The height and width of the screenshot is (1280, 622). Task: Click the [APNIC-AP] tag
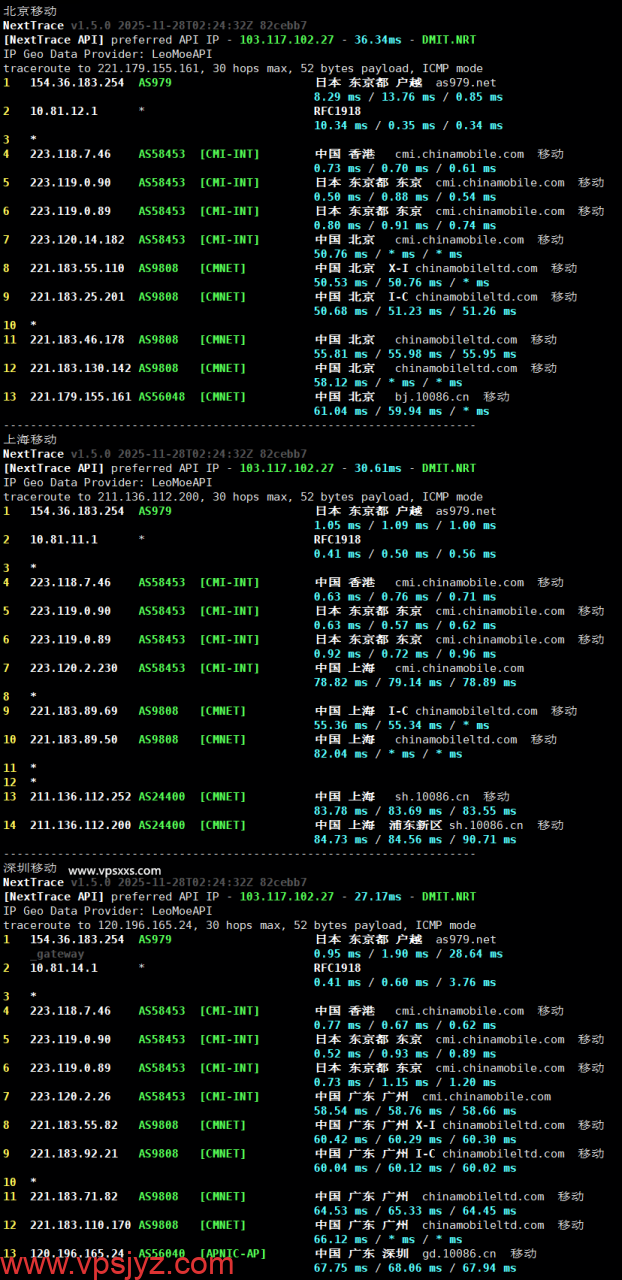233,1254
